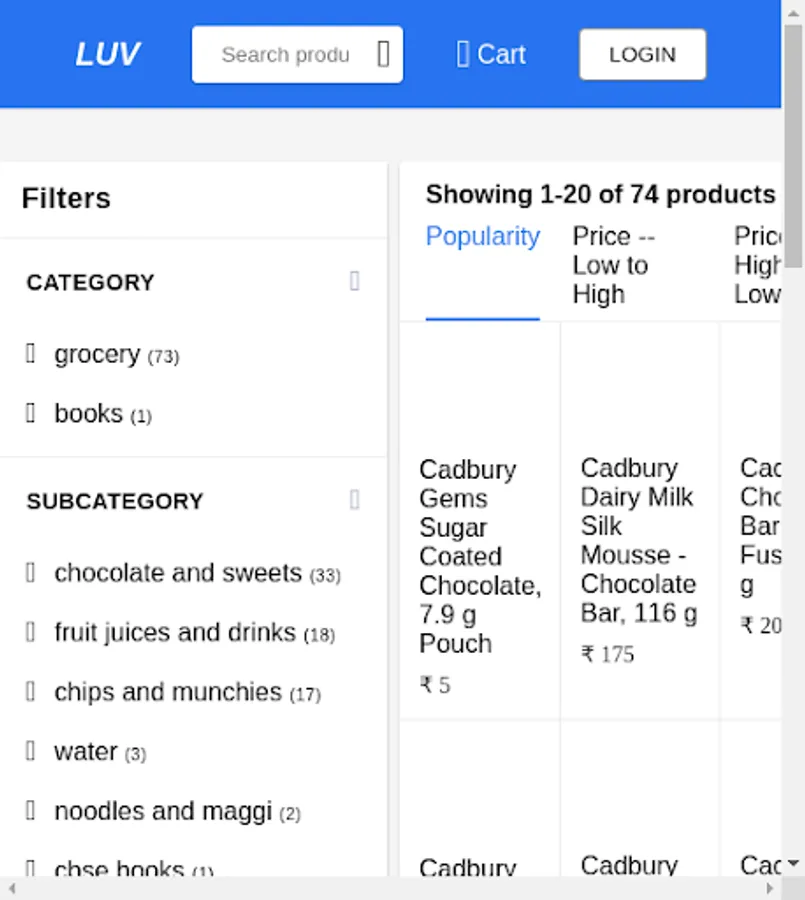Check the chocolate and sweets filter
Viewport: 805px width, 900px height.
(x=31, y=573)
